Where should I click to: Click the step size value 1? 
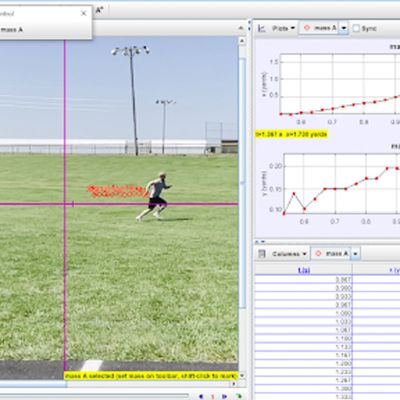point(213,397)
